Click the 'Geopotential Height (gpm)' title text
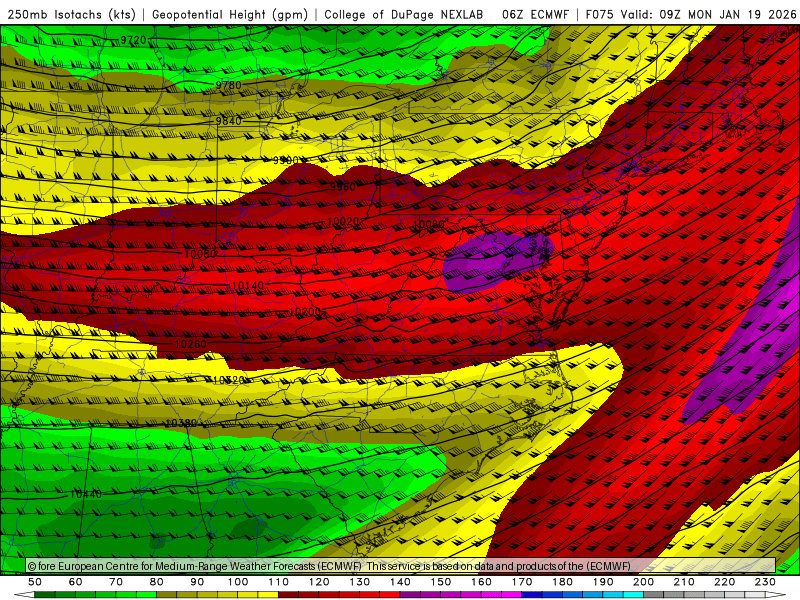This screenshot has width=800, height=600. pyautogui.click(x=230, y=15)
